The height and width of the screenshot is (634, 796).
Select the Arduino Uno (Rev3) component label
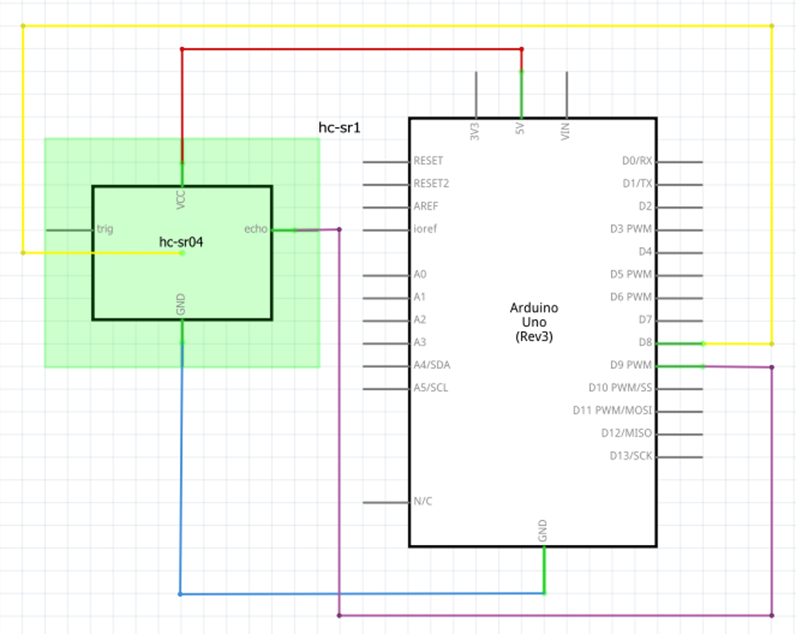pyautogui.click(x=534, y=322)
